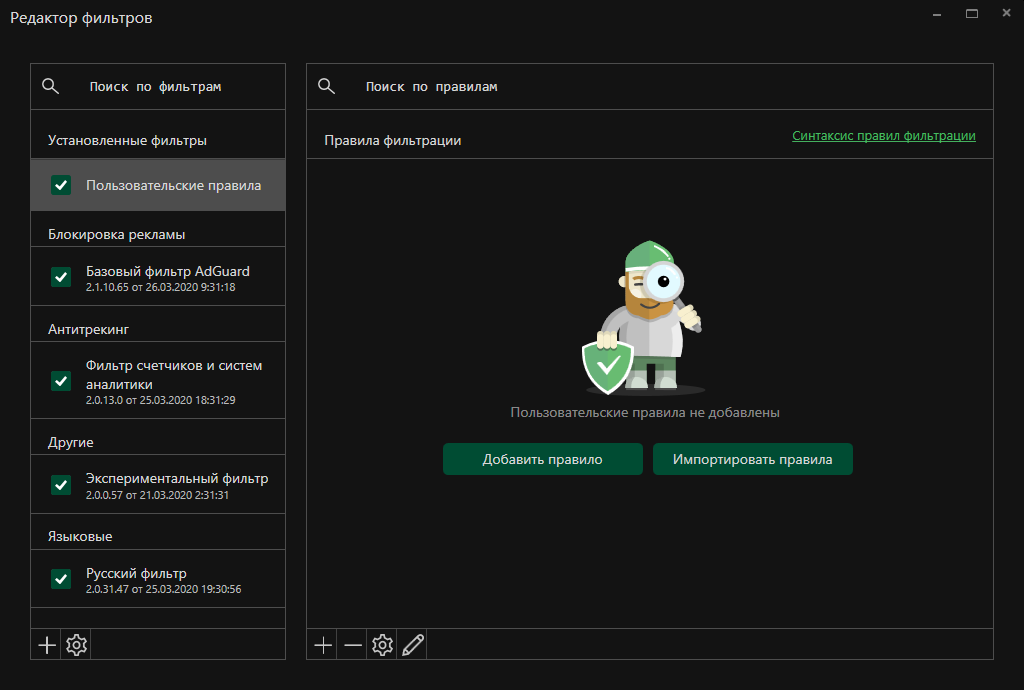
Task: Select Фильтр счетчиков и систем аналитики row
Action: point(158,381)
